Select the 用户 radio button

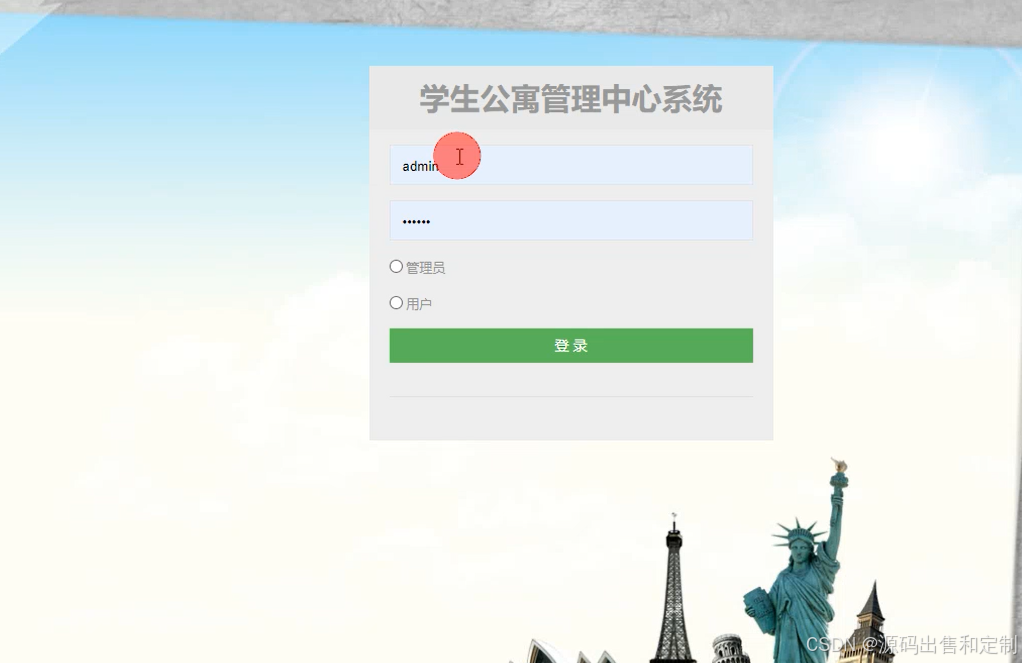(396, 303)
